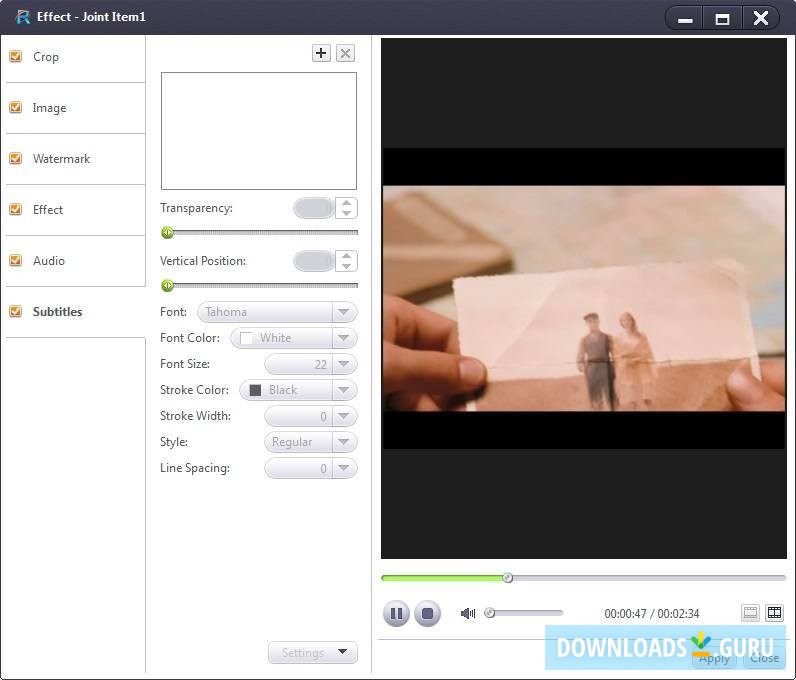
Task: Open the Settings dropdown button
Action: click(313, 653)
